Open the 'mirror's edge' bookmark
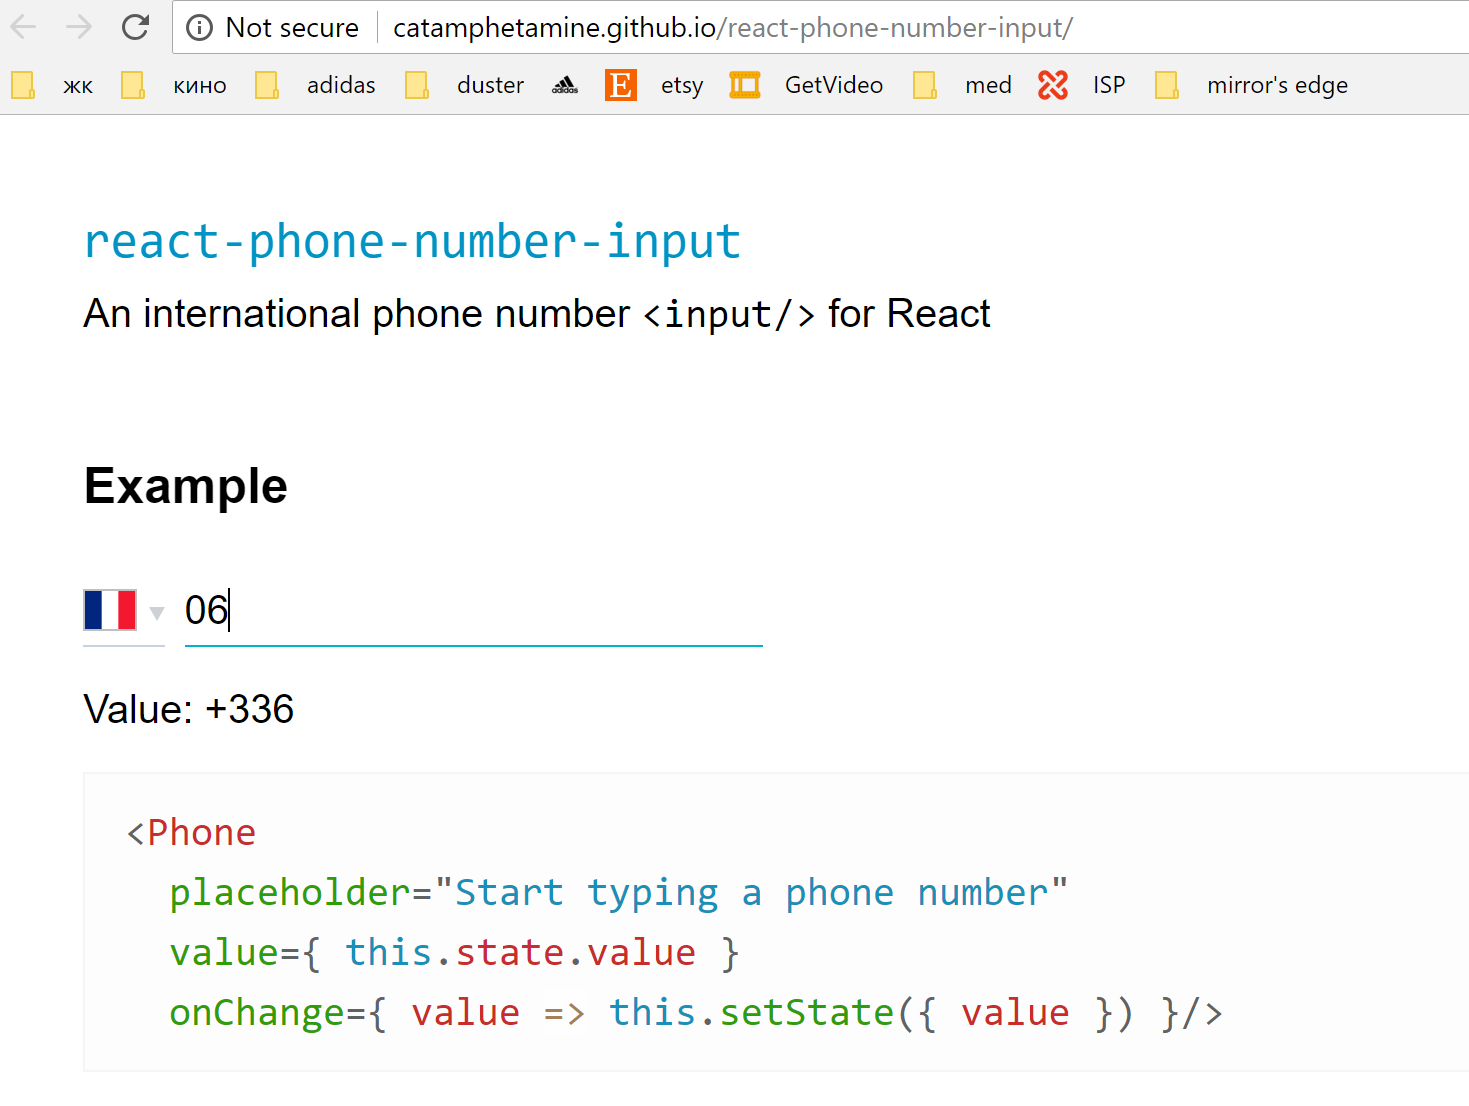This screenshot has height=1106, width=1469. [1277, 85]
